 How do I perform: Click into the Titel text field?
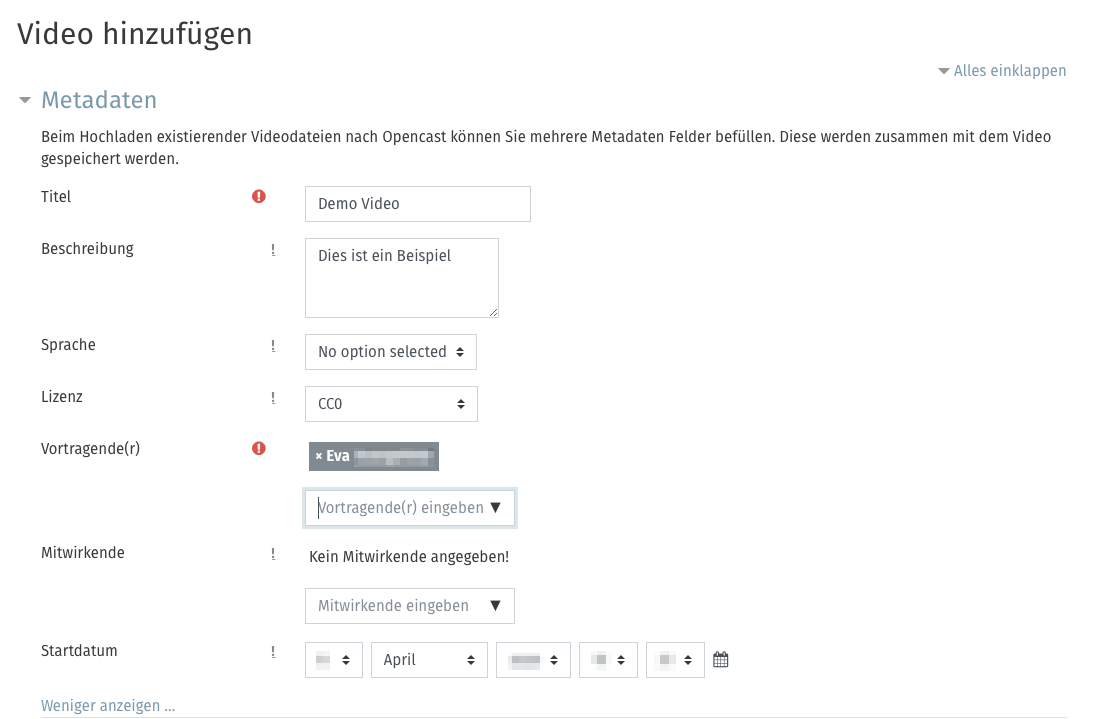pyautogui.click(x=417, y=204)
